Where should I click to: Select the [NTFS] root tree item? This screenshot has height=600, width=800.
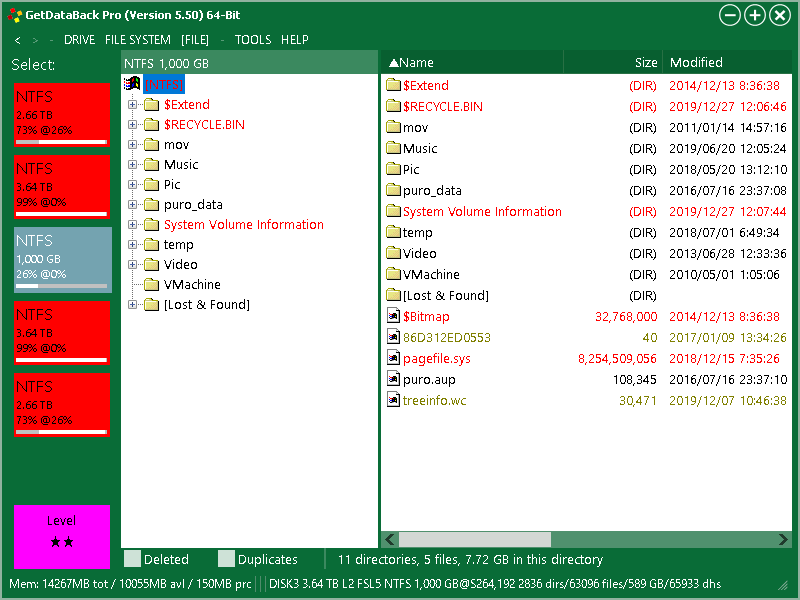(164, 84)
